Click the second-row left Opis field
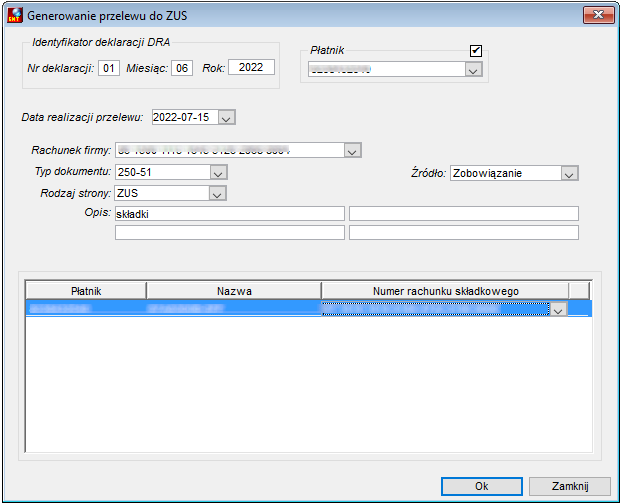 point(230,232)
